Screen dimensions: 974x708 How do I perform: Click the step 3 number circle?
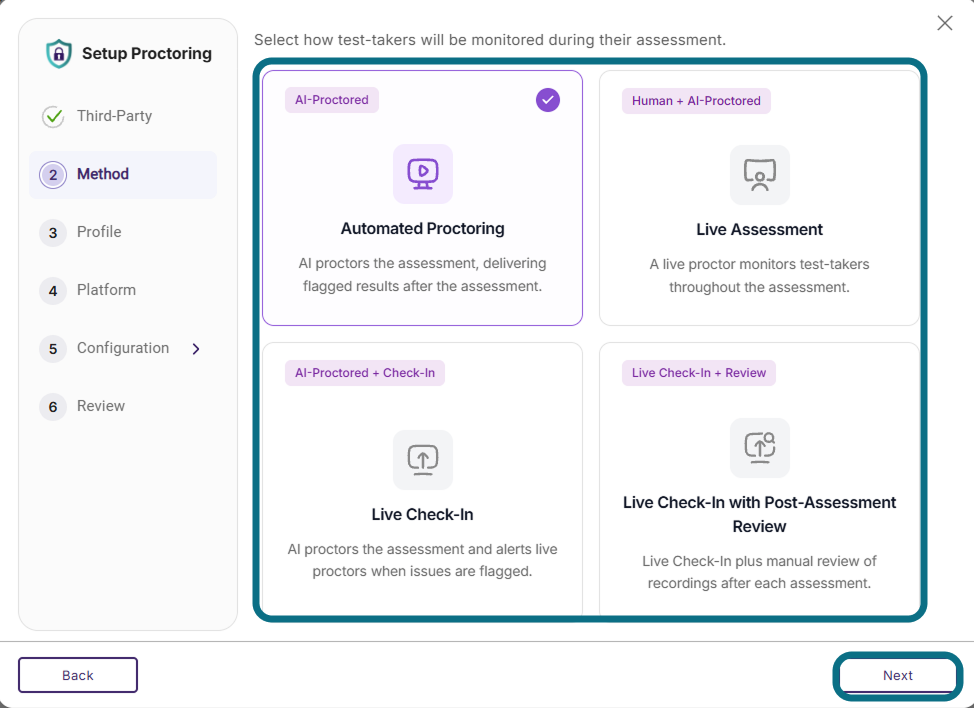coord(53,233)
